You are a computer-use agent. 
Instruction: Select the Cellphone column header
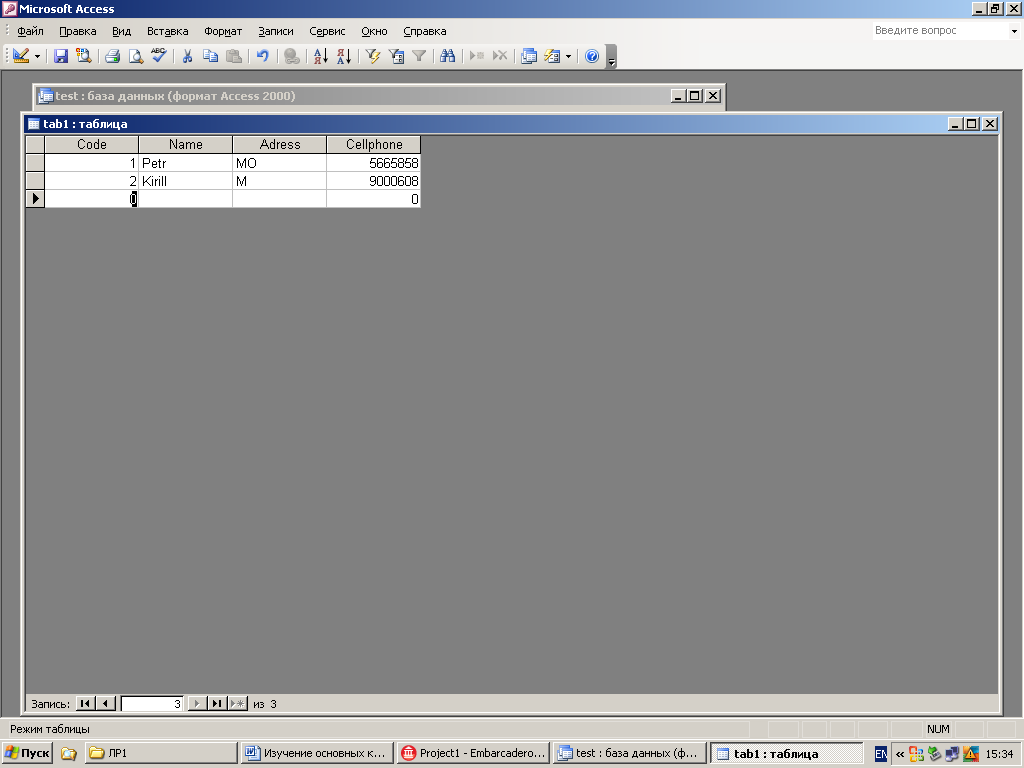click(374, 144)
